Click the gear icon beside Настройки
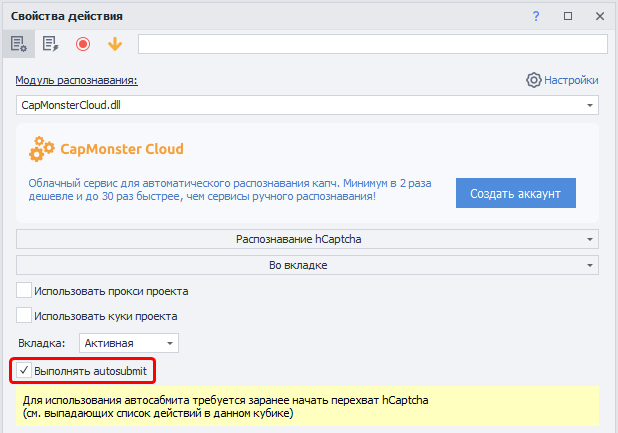618x433 pixels. click(x=533, y=80)
